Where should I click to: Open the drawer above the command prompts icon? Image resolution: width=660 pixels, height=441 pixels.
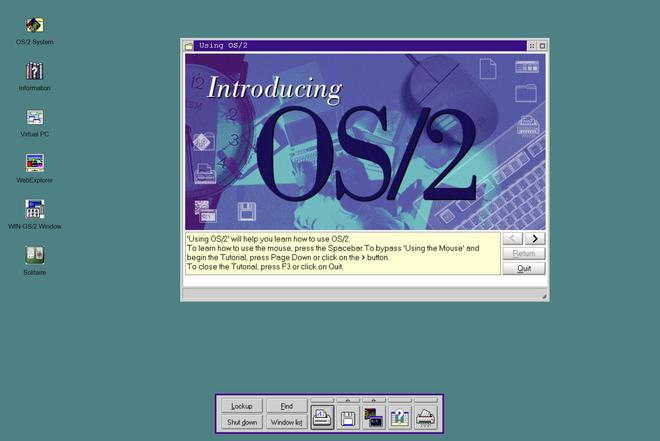click(x=374, y=400)
